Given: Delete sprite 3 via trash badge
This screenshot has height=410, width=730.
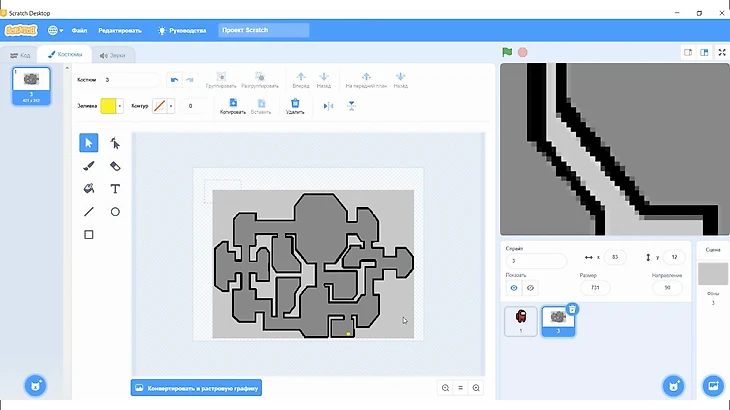Looking at the screenshot, I should [x=572, y=309].
